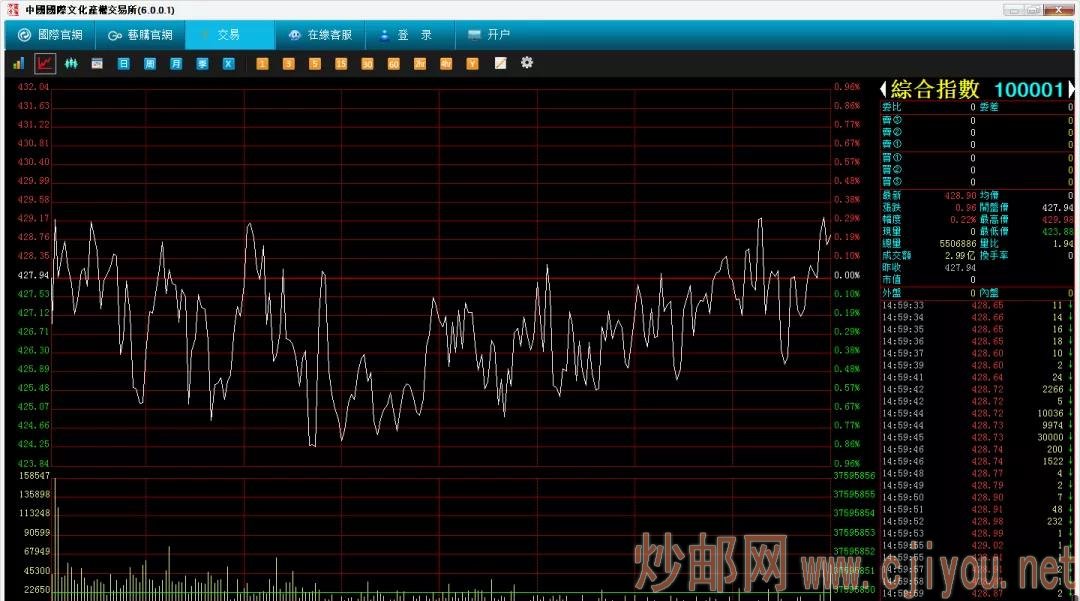
Task: Click the 量比 value 1.94
Action: tap(1063, 244)
